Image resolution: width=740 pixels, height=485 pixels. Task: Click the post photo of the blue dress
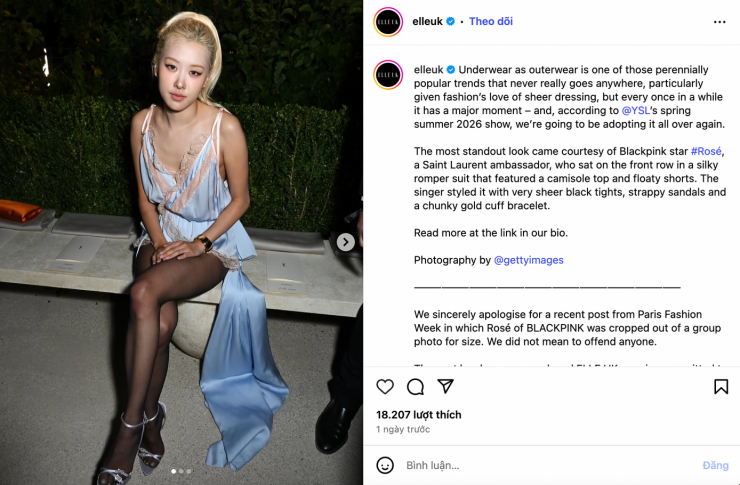click(x=181, y=242)
